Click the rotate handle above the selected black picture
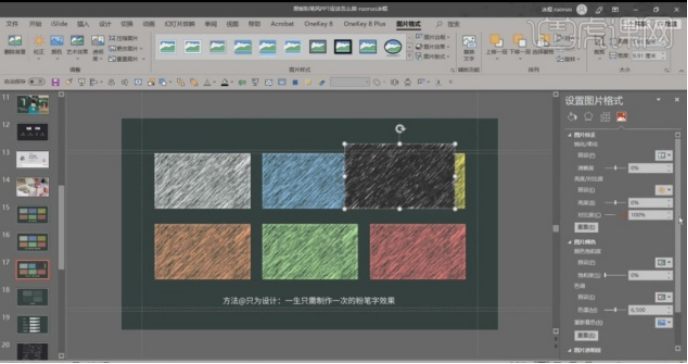688x364 pixels. tap(400, 129)
